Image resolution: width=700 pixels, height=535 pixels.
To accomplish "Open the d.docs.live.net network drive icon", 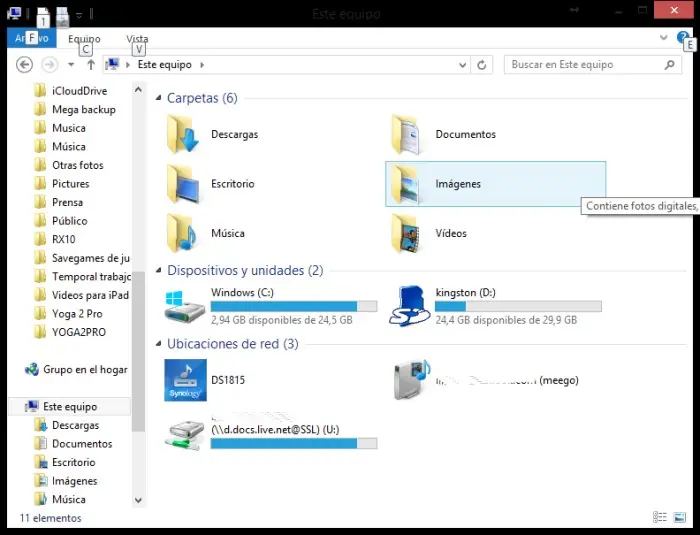I will tap(185, 435).
